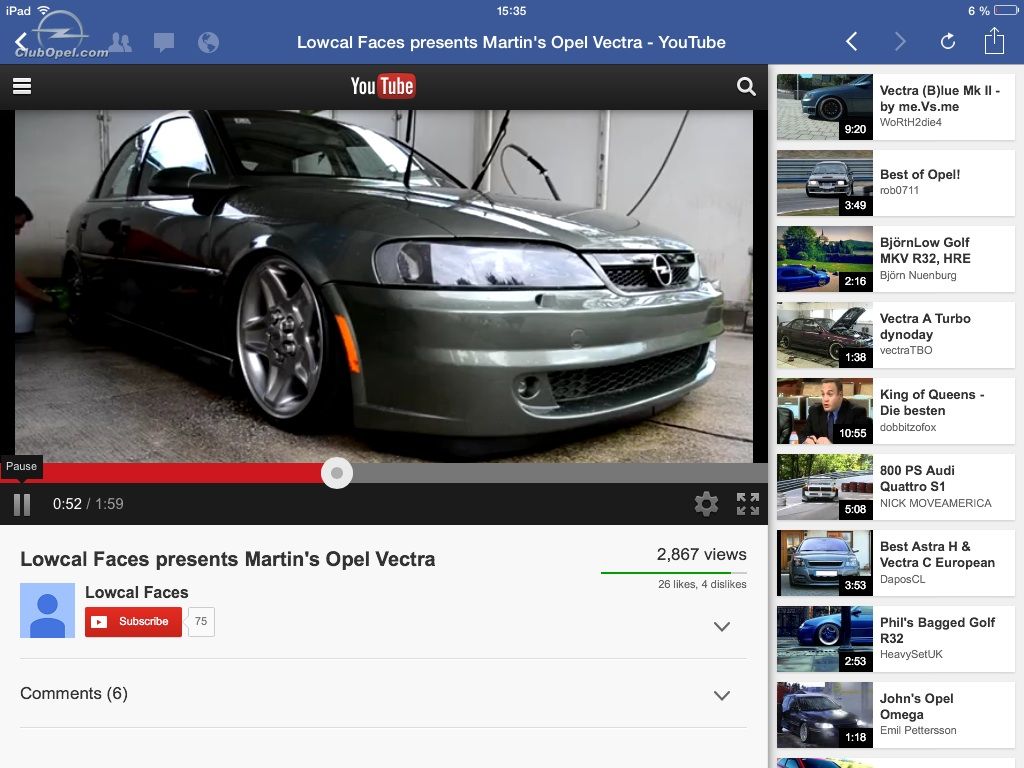Open King of Queens video thumbnail
Screen dimensions: 1024x768
point(825,411)
